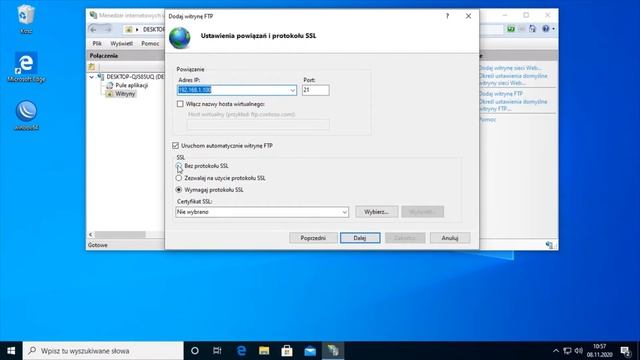Enable Włącz nazwy hosta wirtualnego checkbox
Viewport: 640px width, 360px height.
180,104
